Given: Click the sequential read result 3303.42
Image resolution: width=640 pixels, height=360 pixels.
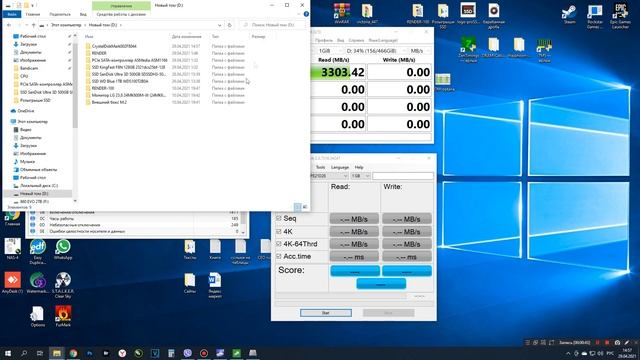Looking at the screenshot, I should (338, 72).
